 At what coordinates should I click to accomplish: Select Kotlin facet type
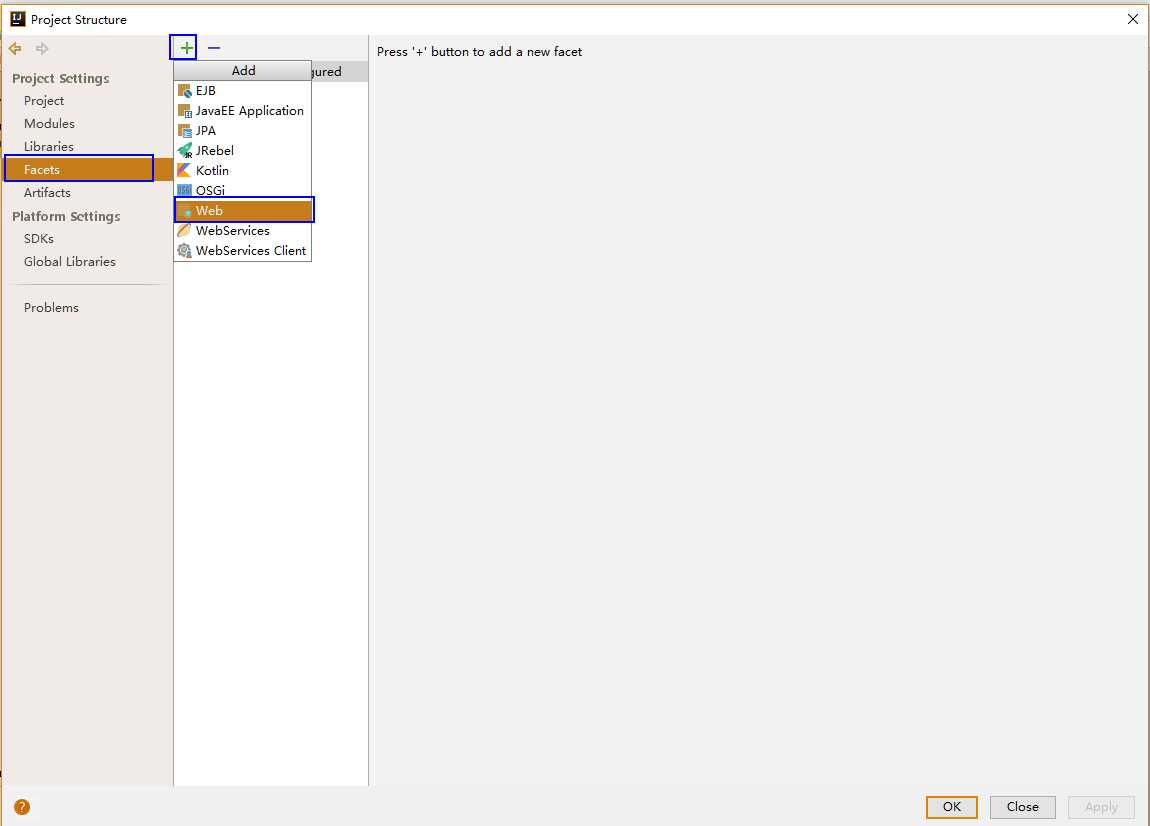coord(243,170)
